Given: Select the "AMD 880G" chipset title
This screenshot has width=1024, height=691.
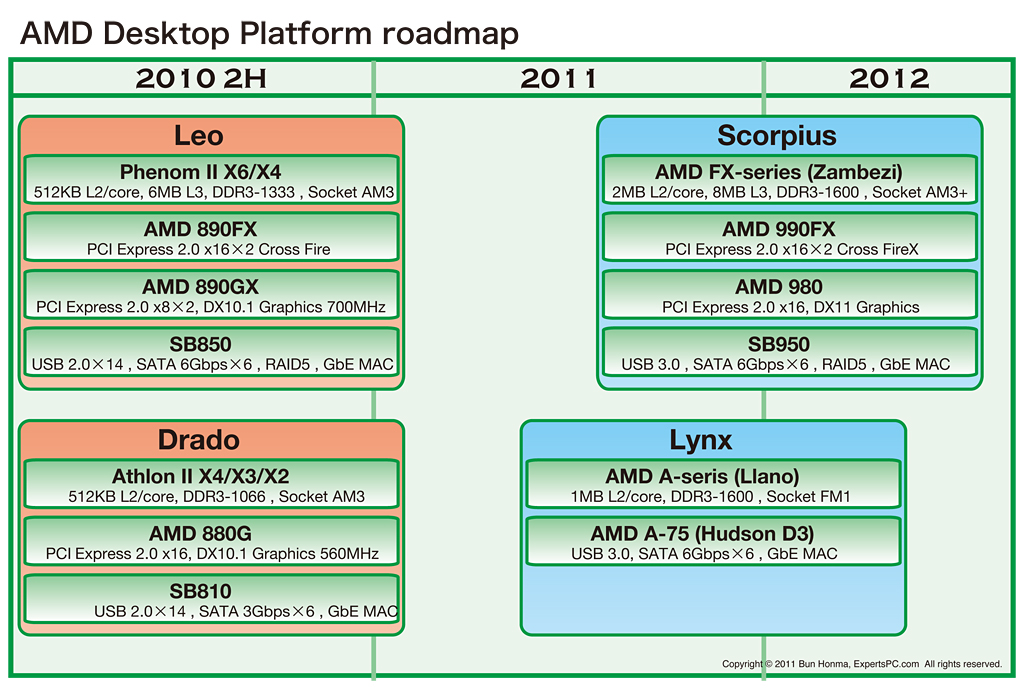Looking at the screenshot, I should [200, 534].
